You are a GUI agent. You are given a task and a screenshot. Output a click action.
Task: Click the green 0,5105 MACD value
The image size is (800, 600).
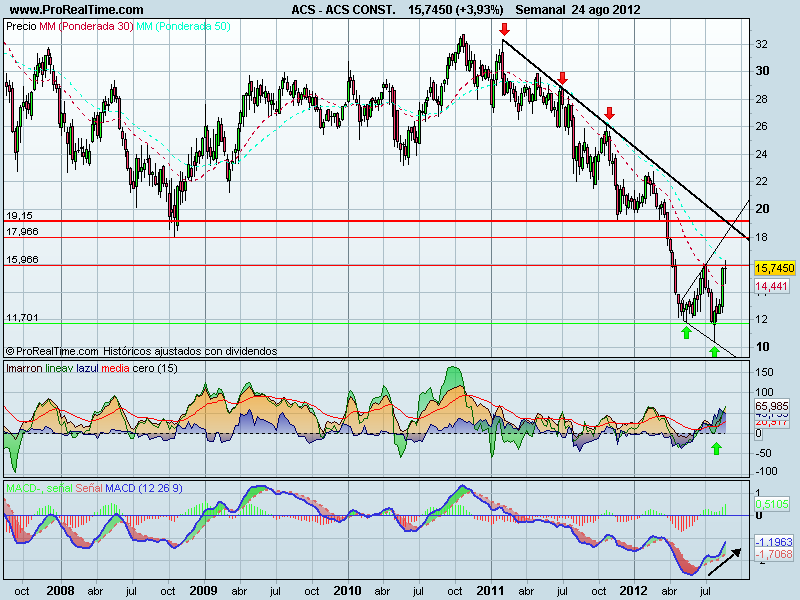click(x=772, y=504)
